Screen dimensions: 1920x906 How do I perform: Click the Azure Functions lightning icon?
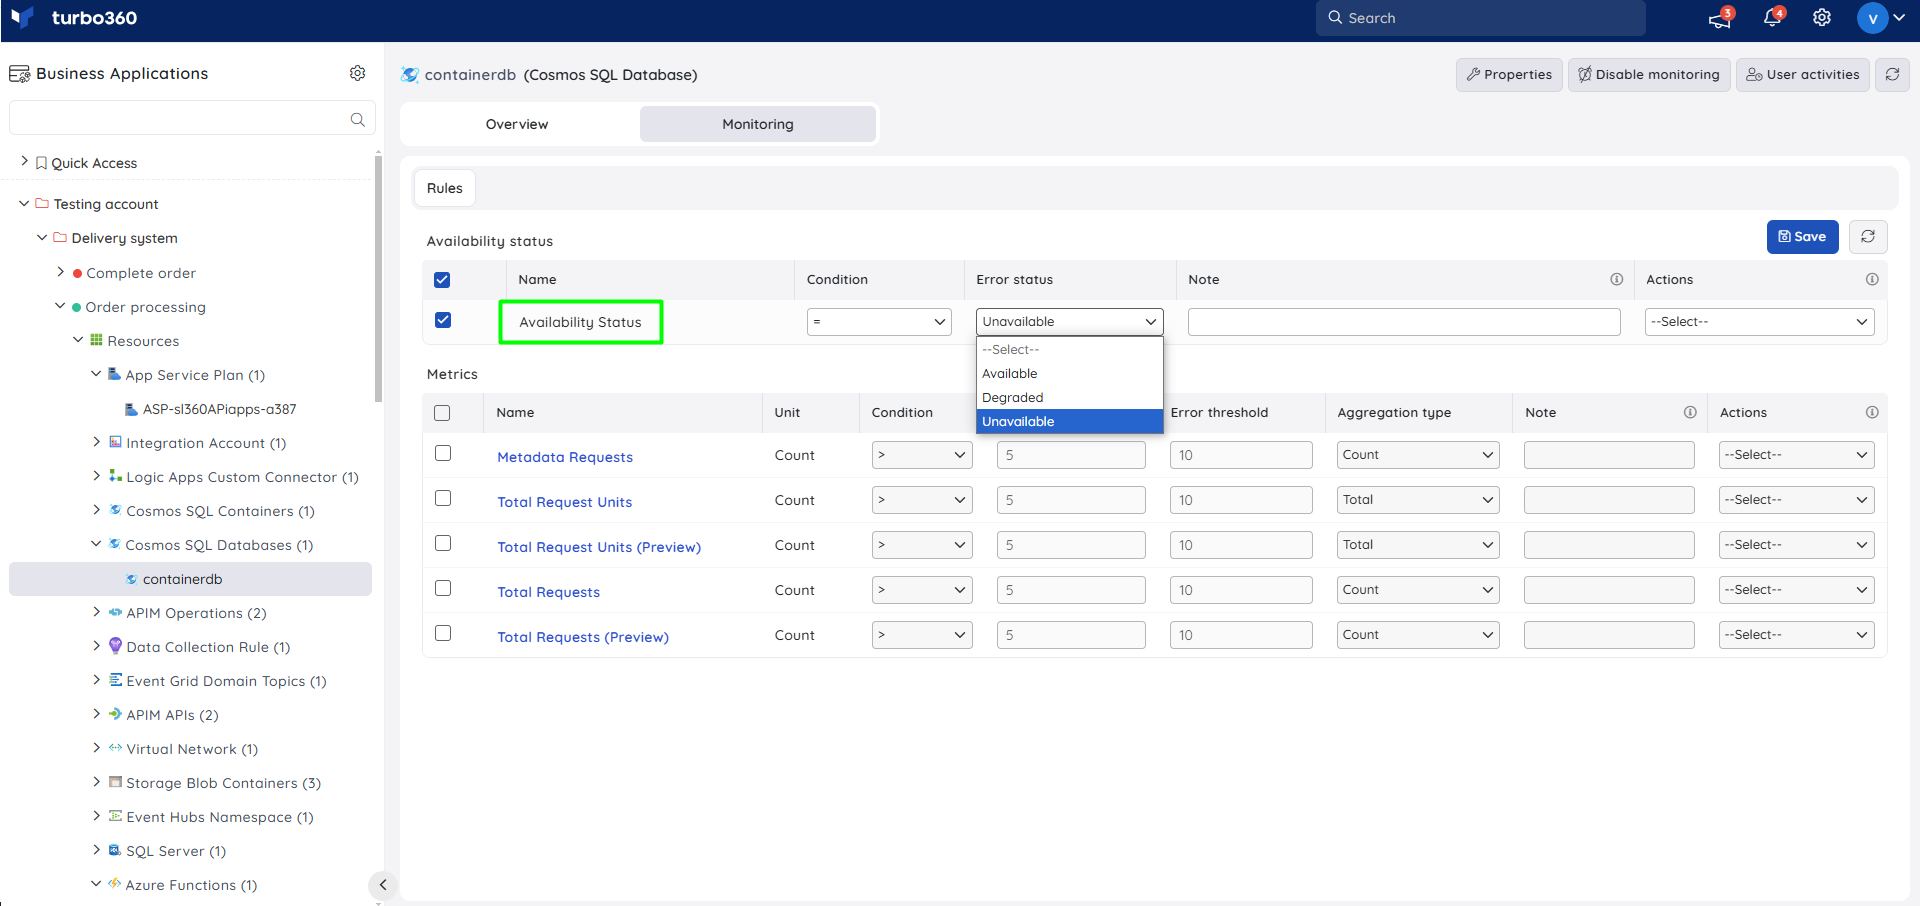tap(114, 884)
